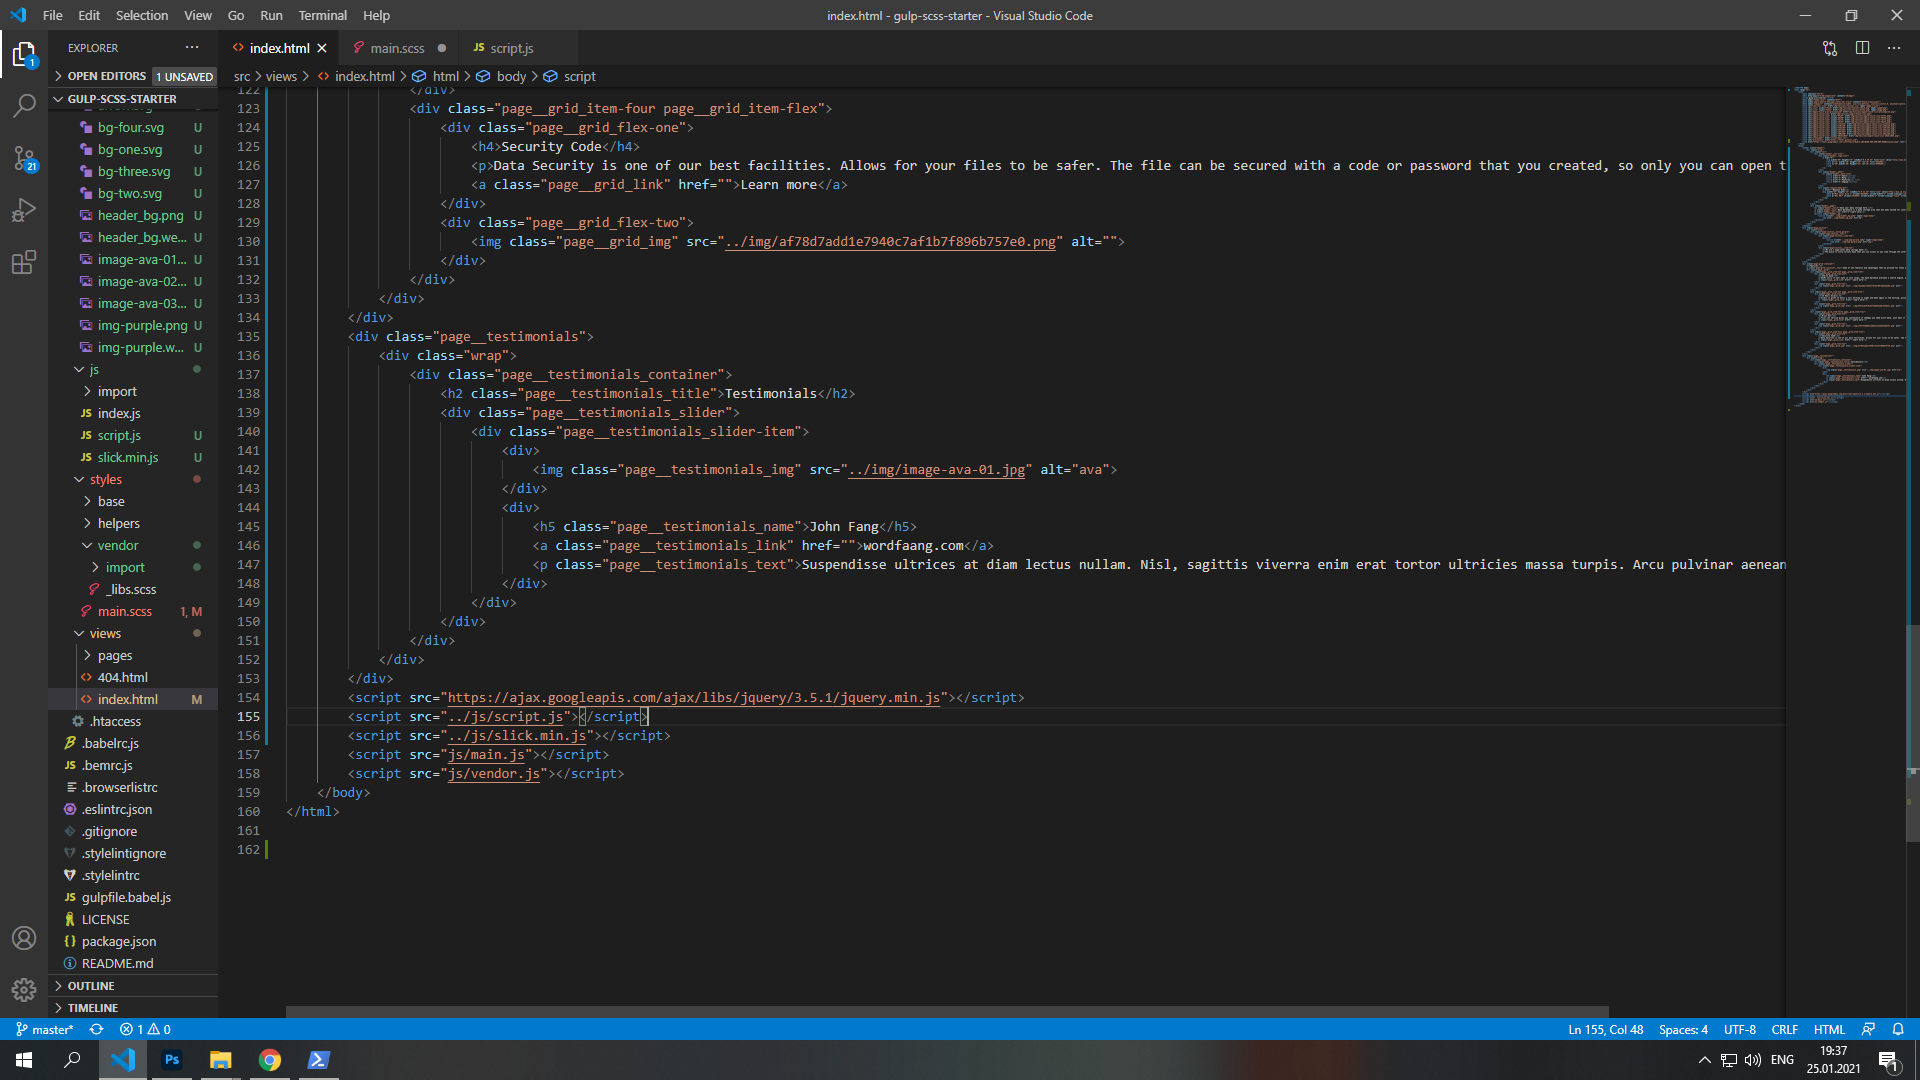
Task: Expand the Open Editors section
Action: pos(133,76)
